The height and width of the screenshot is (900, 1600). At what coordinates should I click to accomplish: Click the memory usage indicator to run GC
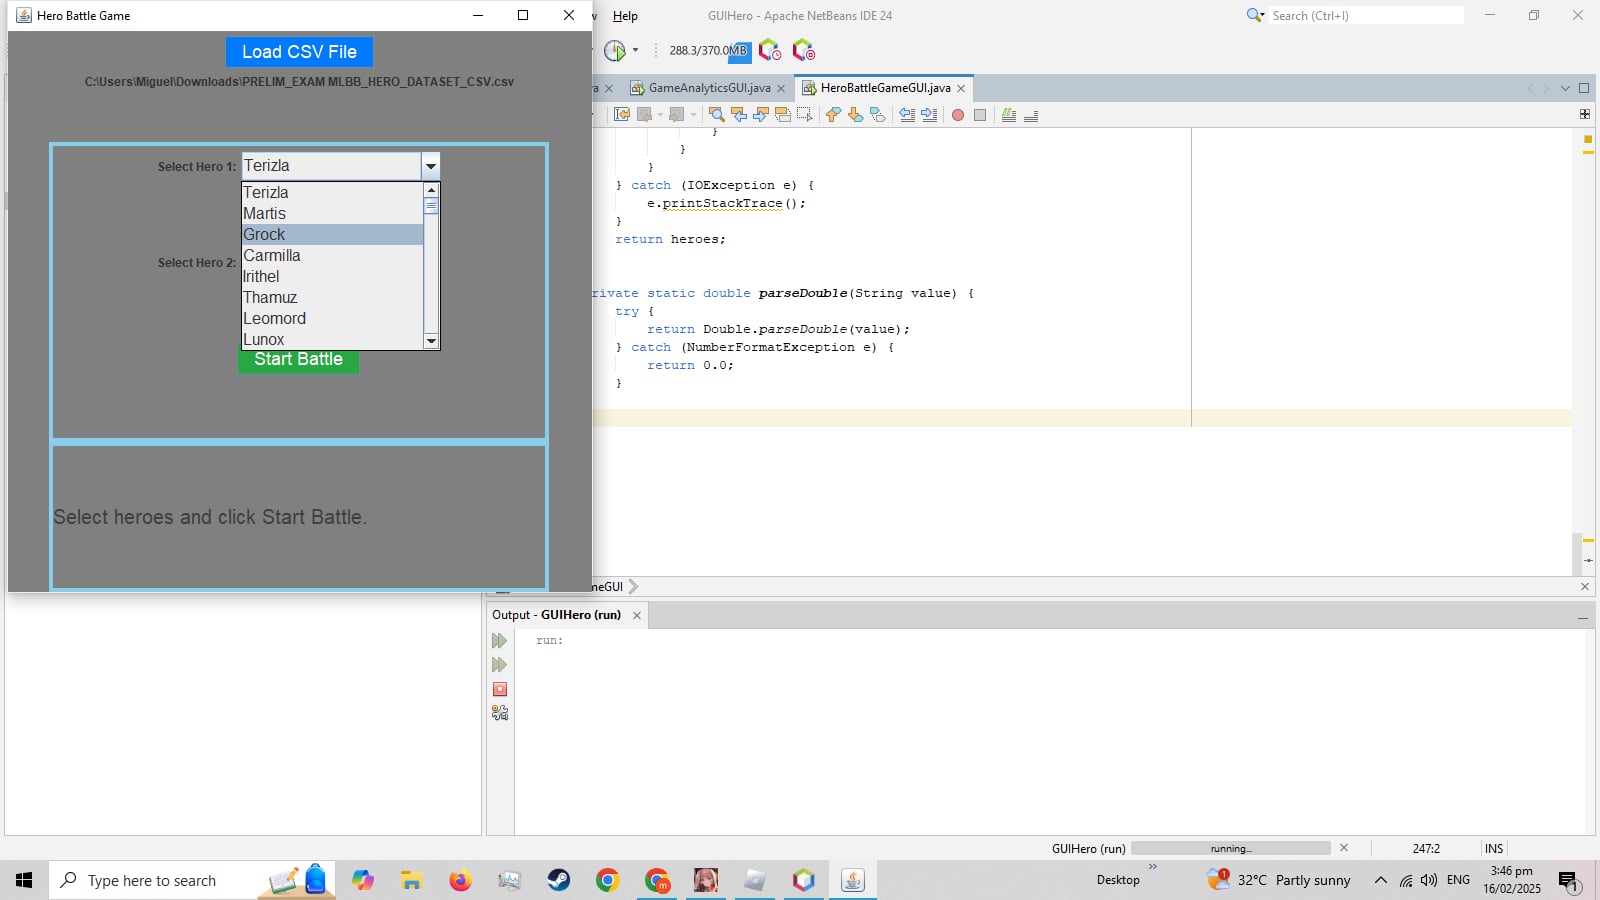pos(709,51)
